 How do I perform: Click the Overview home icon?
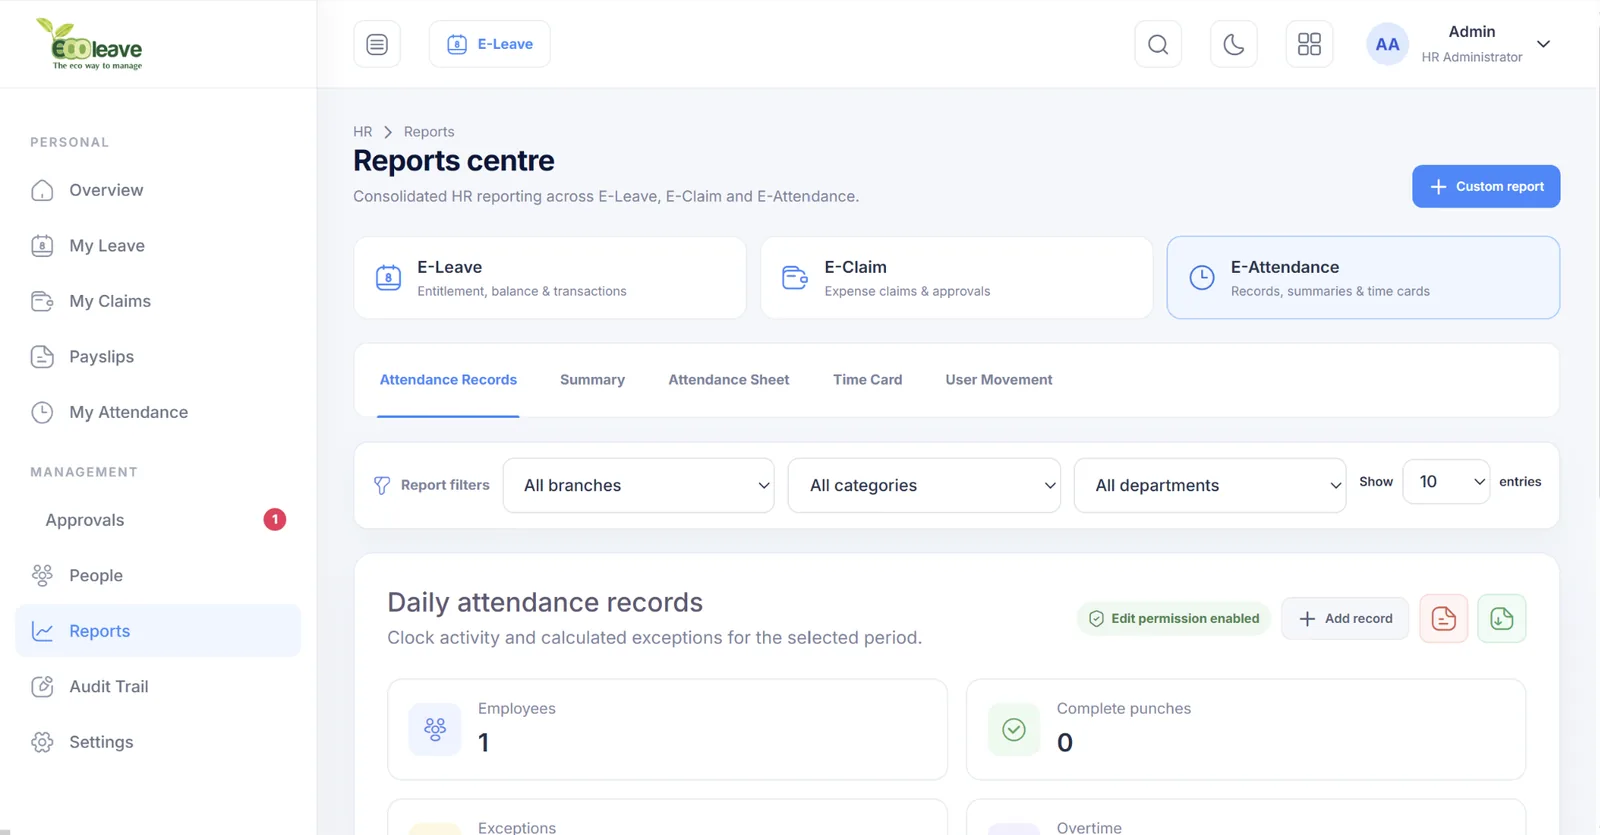(42, 190)
